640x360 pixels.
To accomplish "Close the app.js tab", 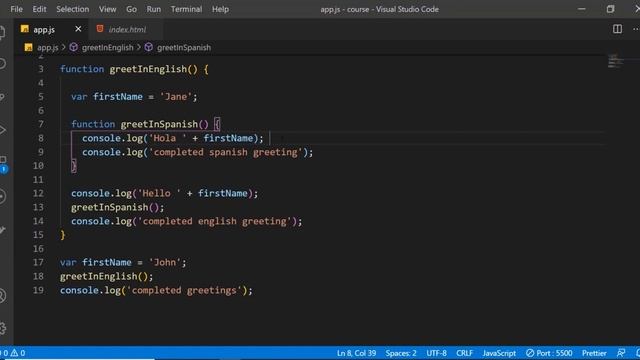I will click(78, 29).
